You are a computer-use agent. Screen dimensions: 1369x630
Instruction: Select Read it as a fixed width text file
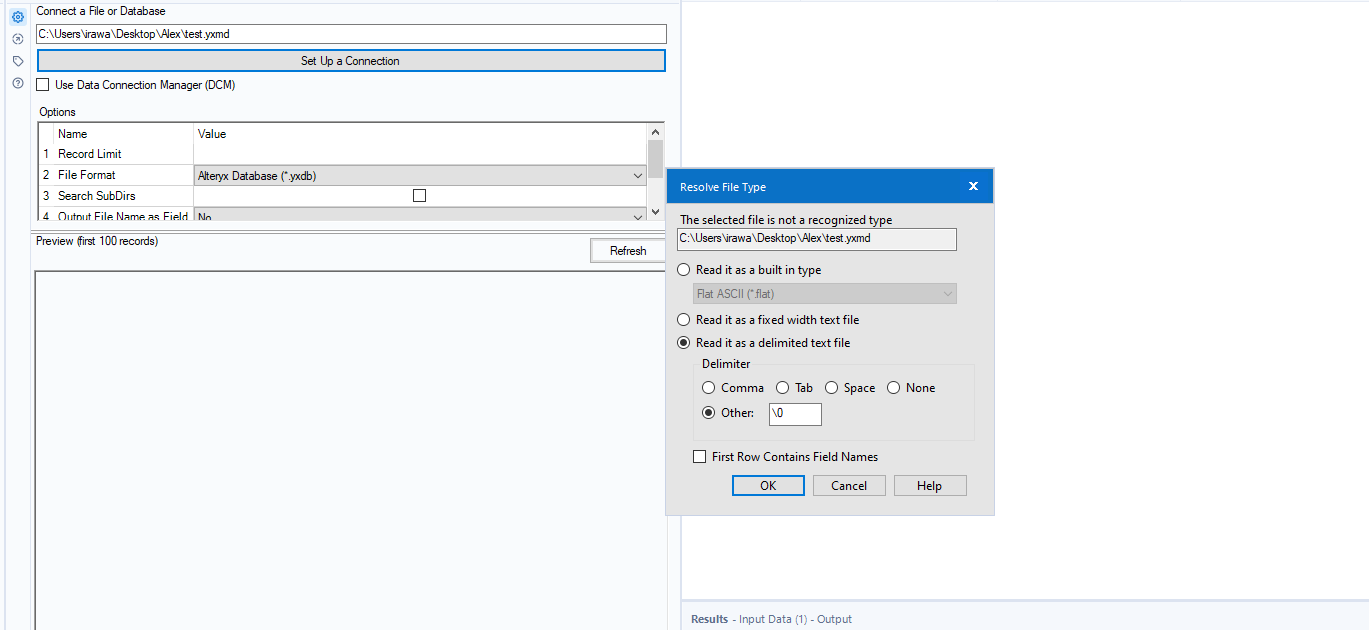click(682, 320)
